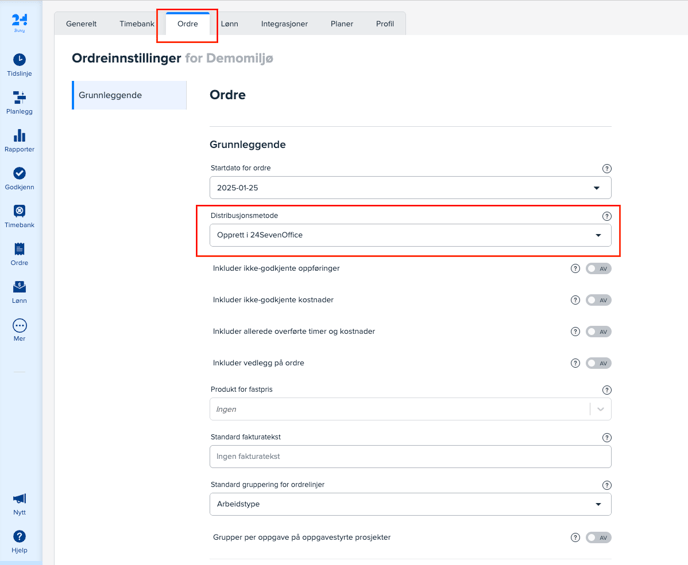Screen dimensions: 688x565
Task: Click help icon next to Distribusjonsmetode
Action: [x=606, y=216]
